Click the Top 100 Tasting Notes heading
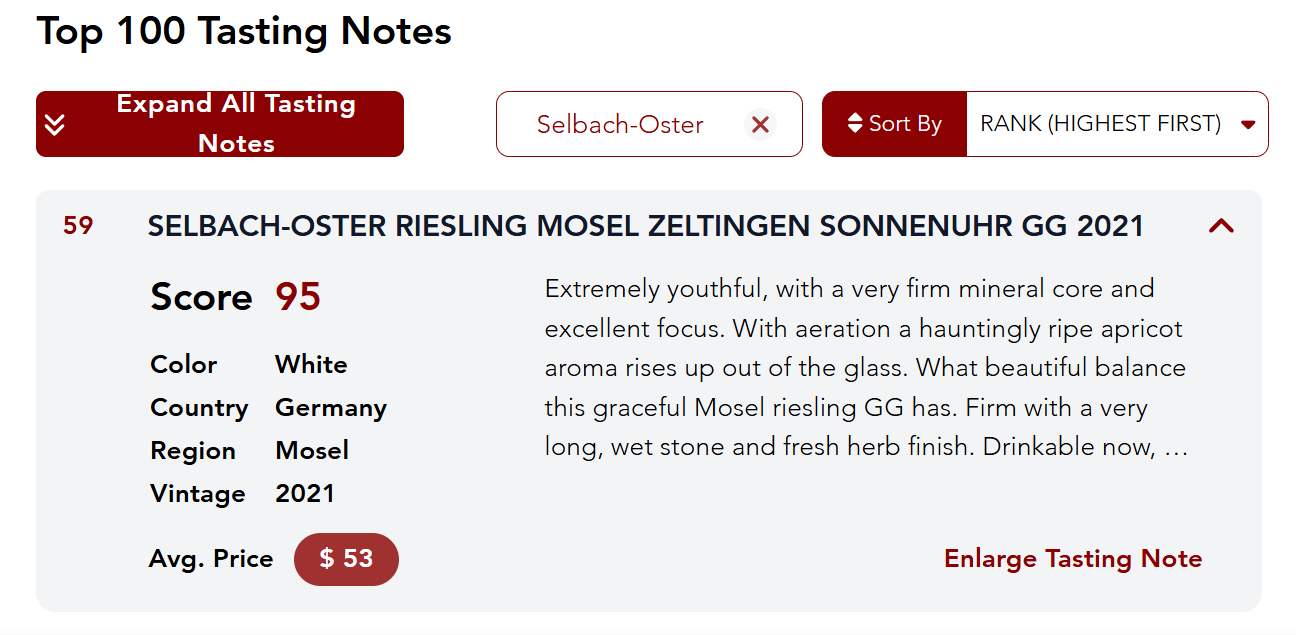This screenshot has width=1296, height=635. [x=244, y=31]
